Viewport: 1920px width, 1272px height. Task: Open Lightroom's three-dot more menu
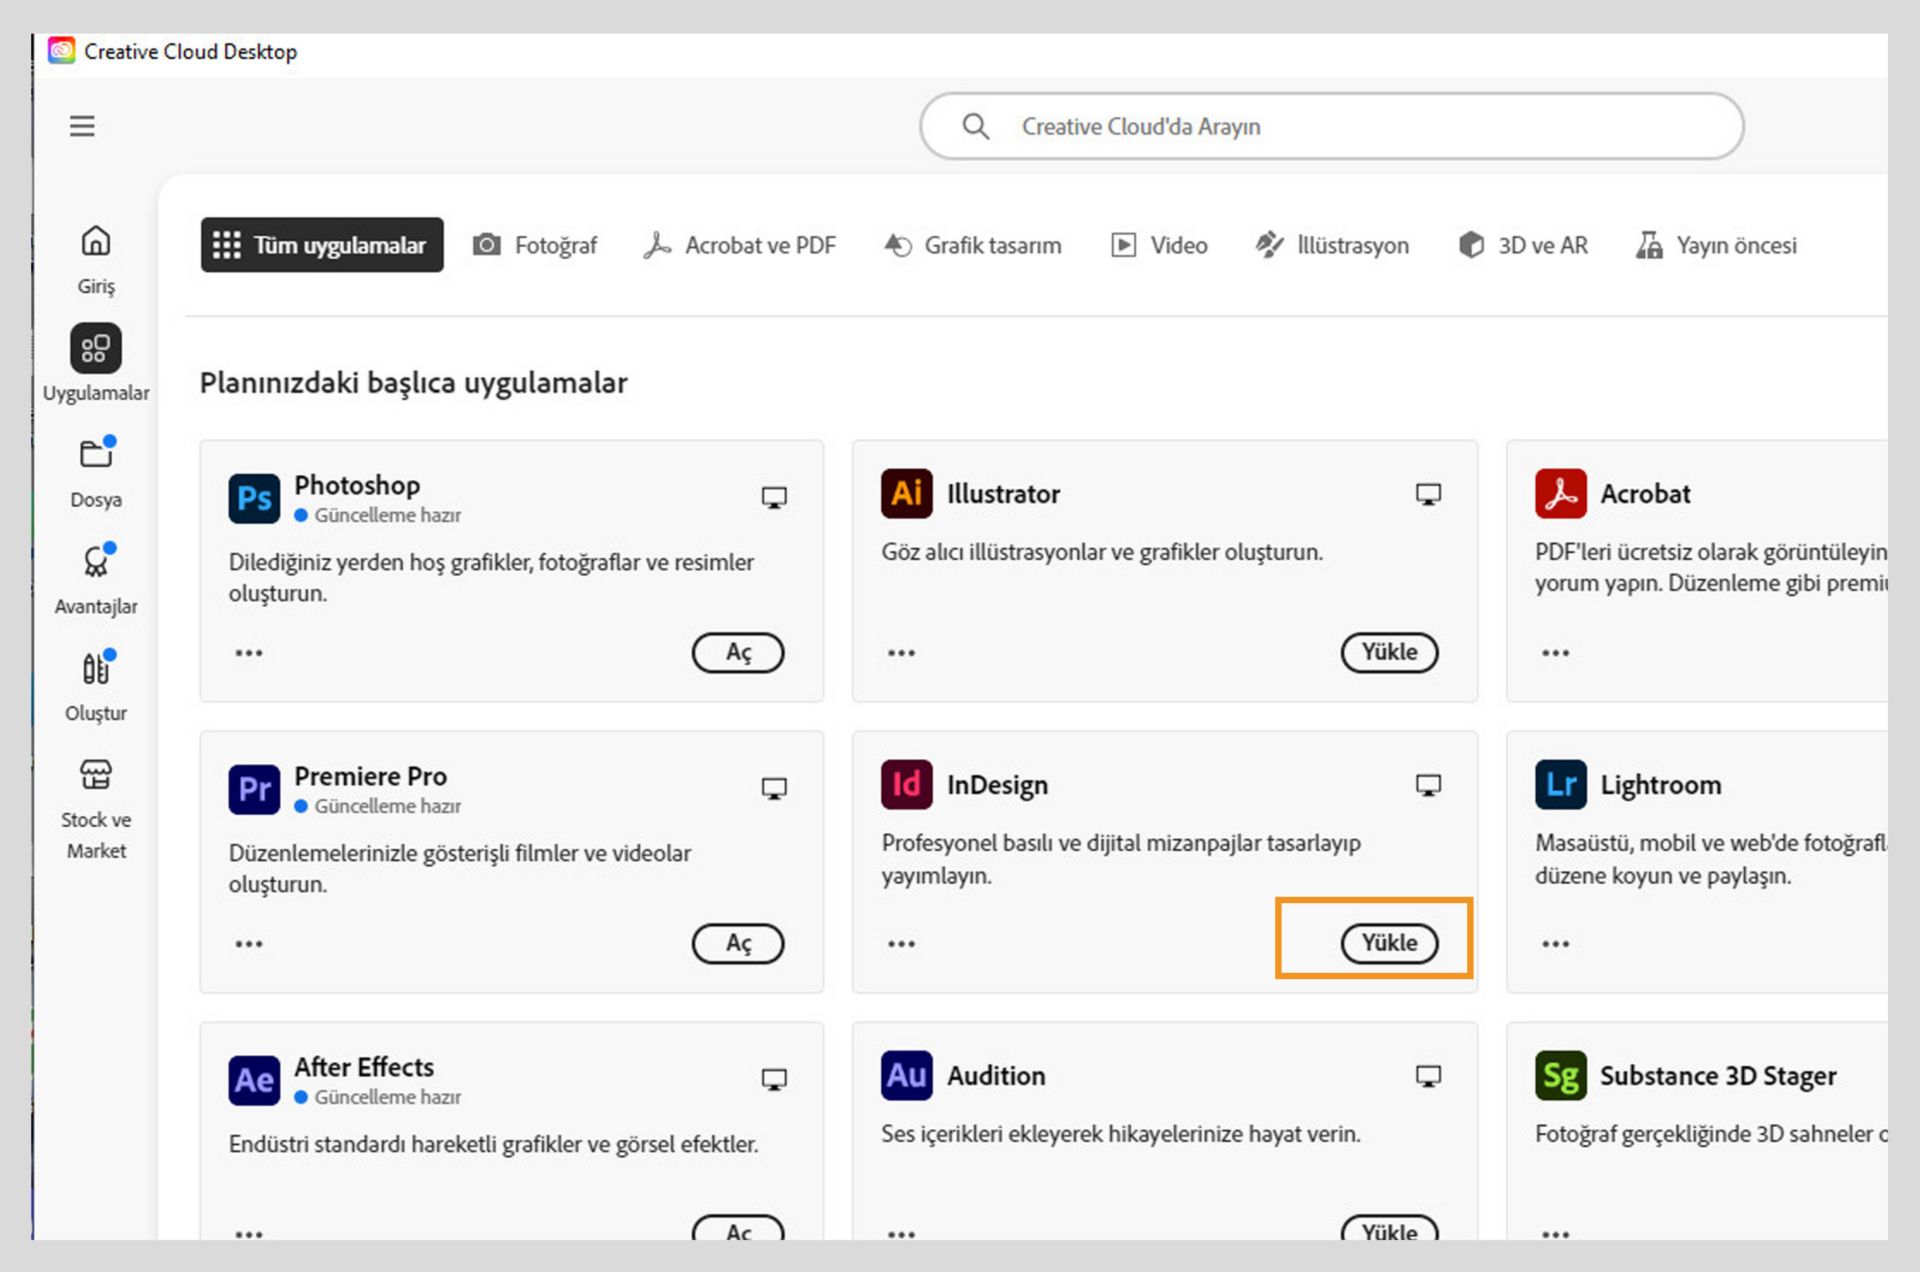(1555, 944)
